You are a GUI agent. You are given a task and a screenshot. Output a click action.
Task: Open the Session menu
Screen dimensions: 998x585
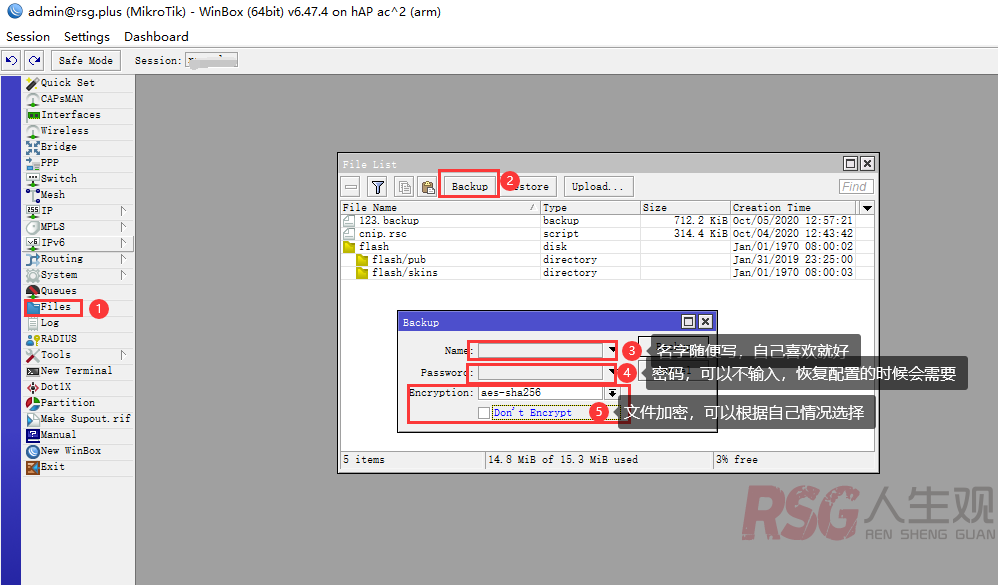(28, 37)
